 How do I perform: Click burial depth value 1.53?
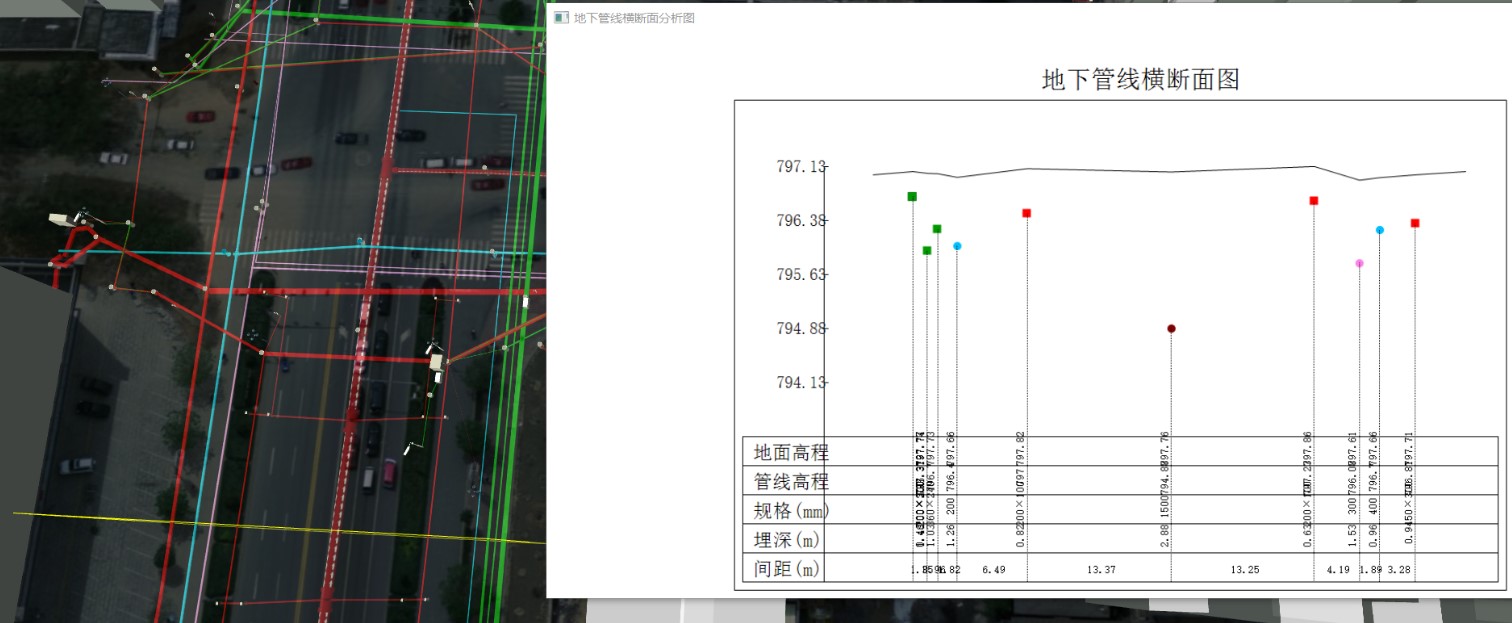(1353, 535)
